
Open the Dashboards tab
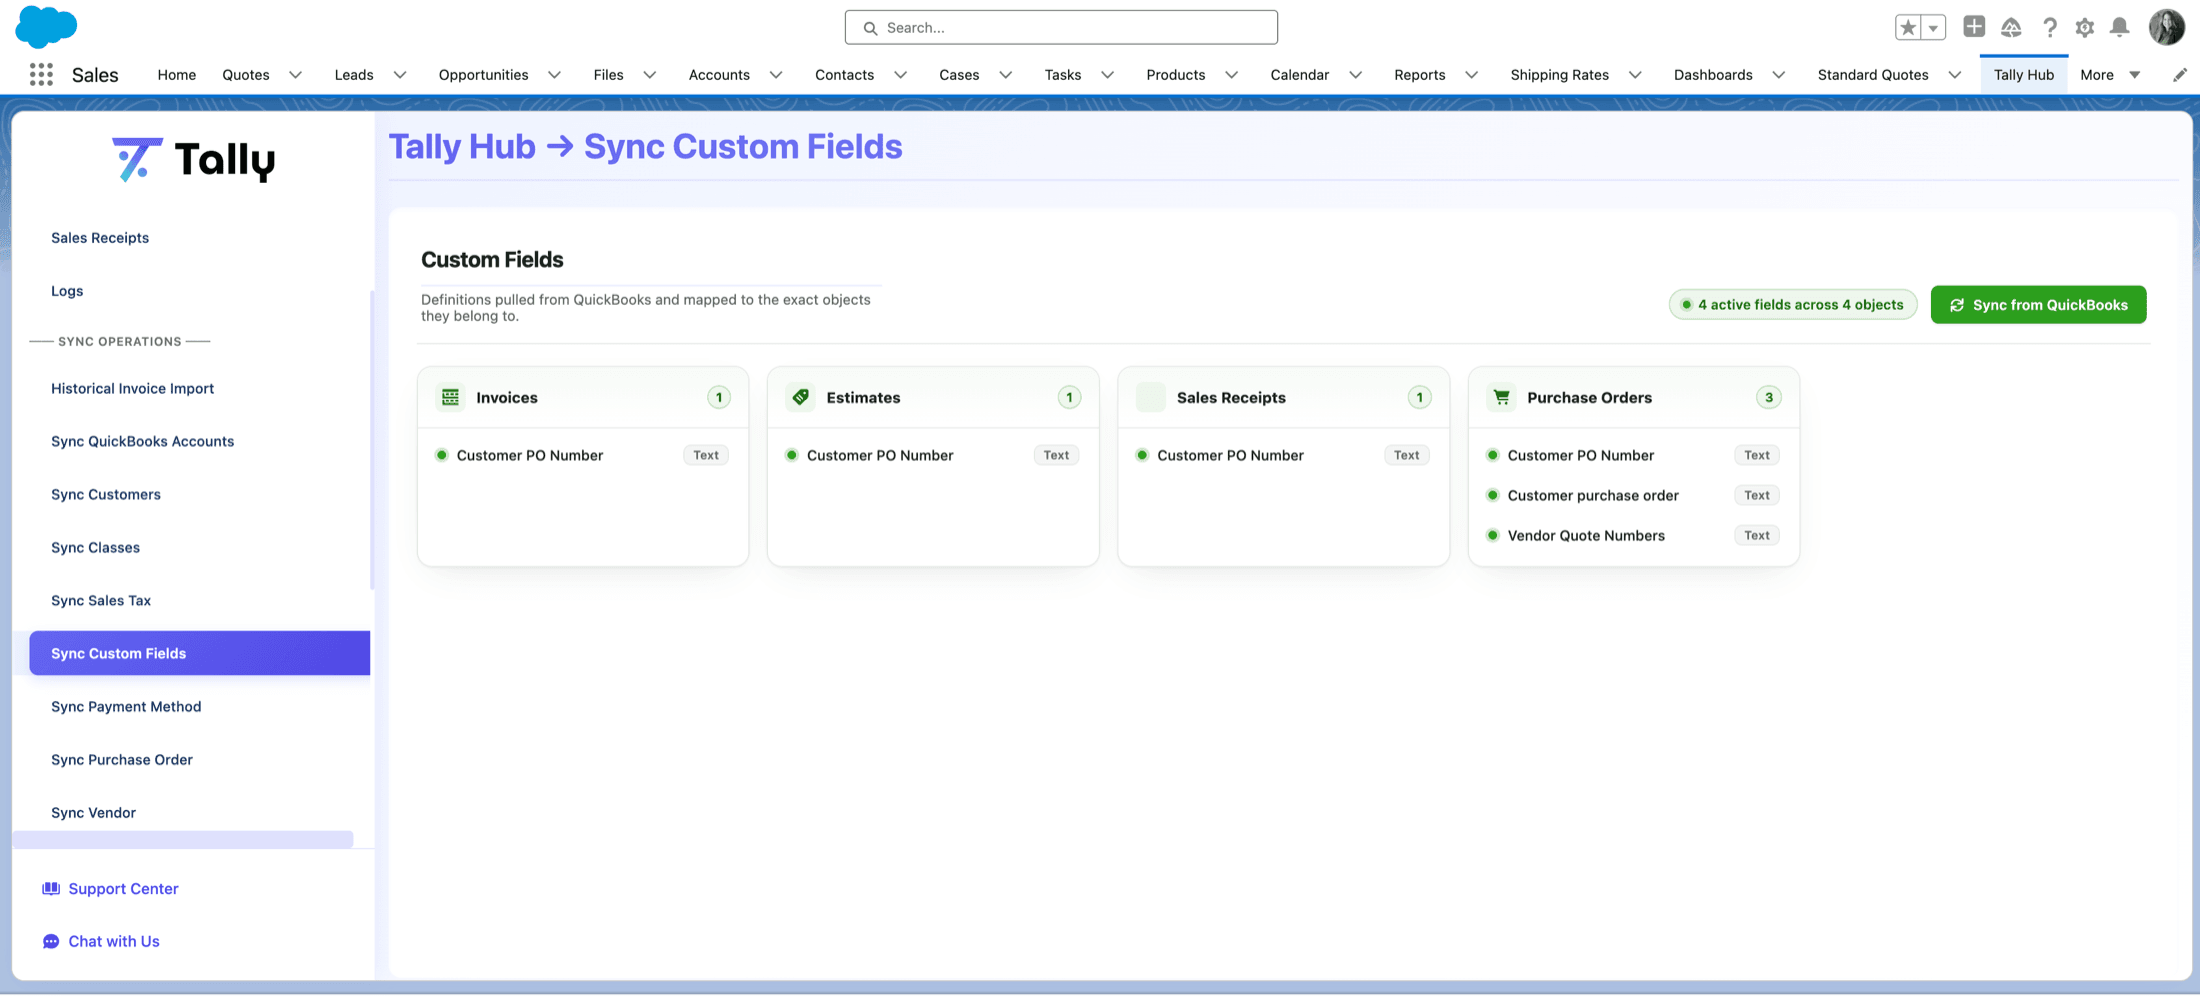click(x=1713, y=75)
